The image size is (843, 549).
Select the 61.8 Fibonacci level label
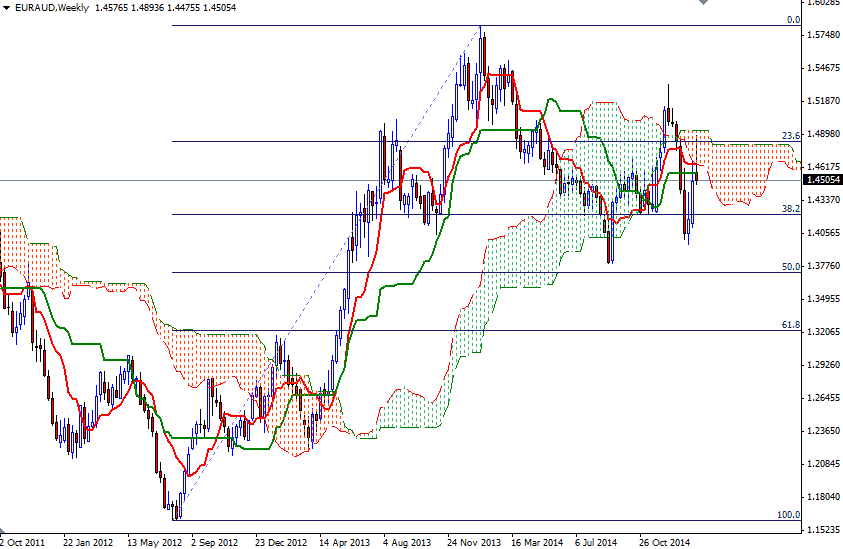[791, 325]
